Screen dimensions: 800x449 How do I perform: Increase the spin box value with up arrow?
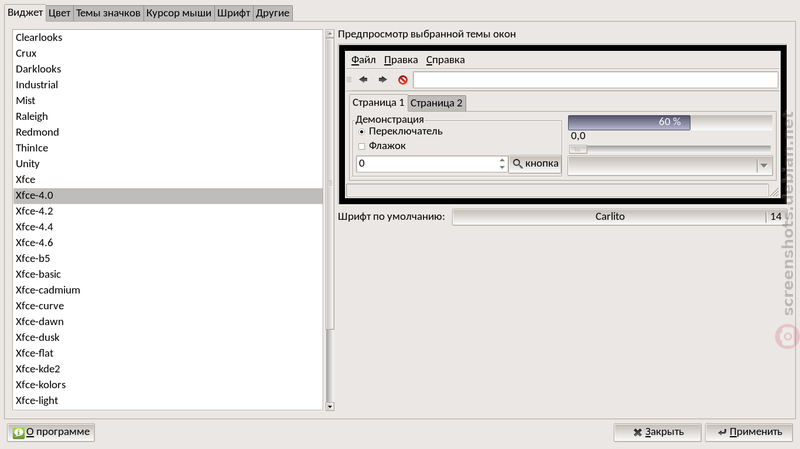[502, 160]
